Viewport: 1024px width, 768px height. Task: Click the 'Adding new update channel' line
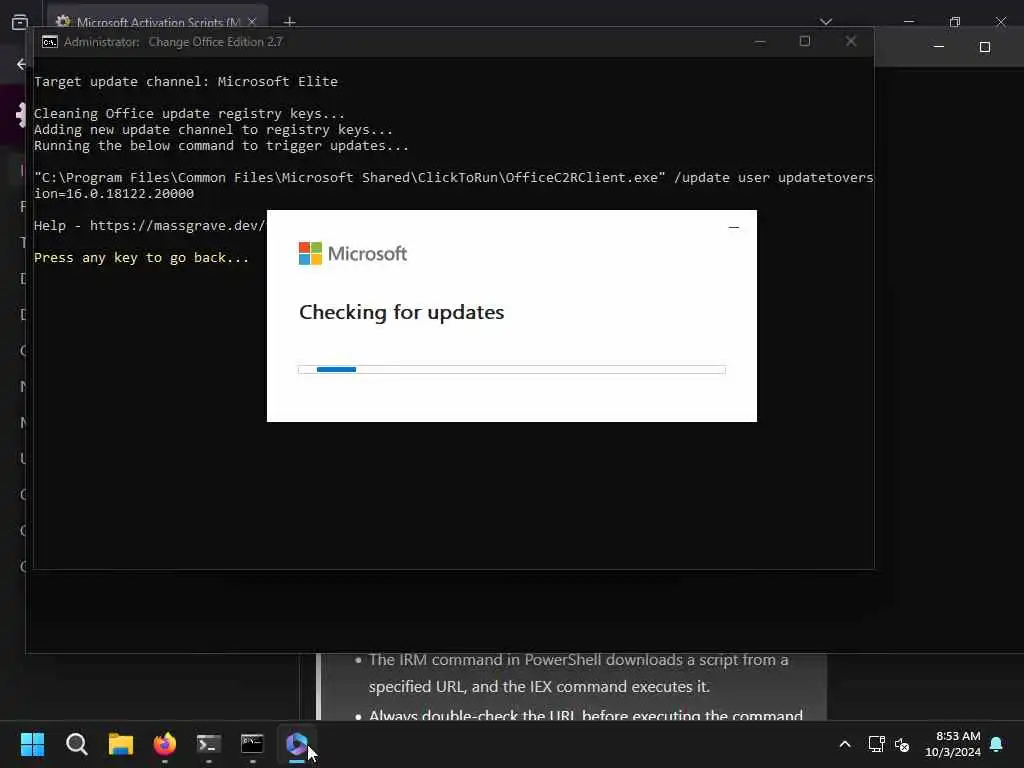pyautogui.click(x=213, y=130)
